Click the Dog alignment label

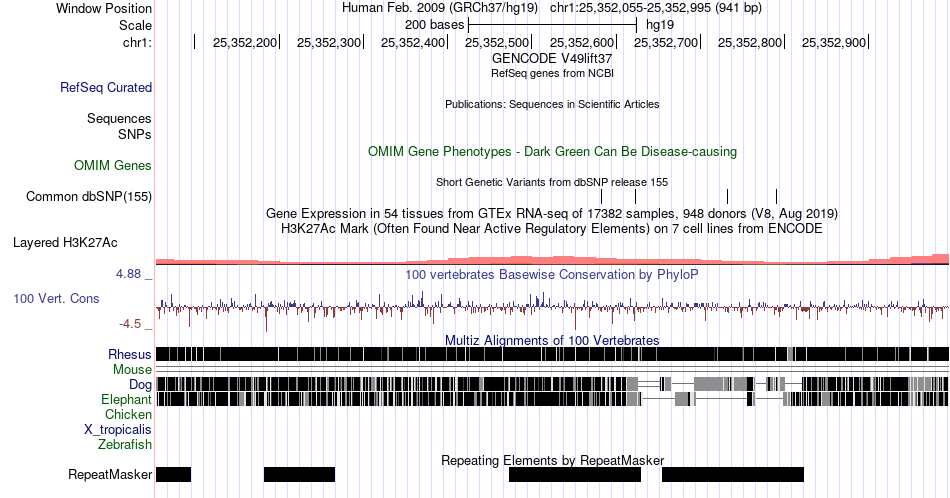141,384
